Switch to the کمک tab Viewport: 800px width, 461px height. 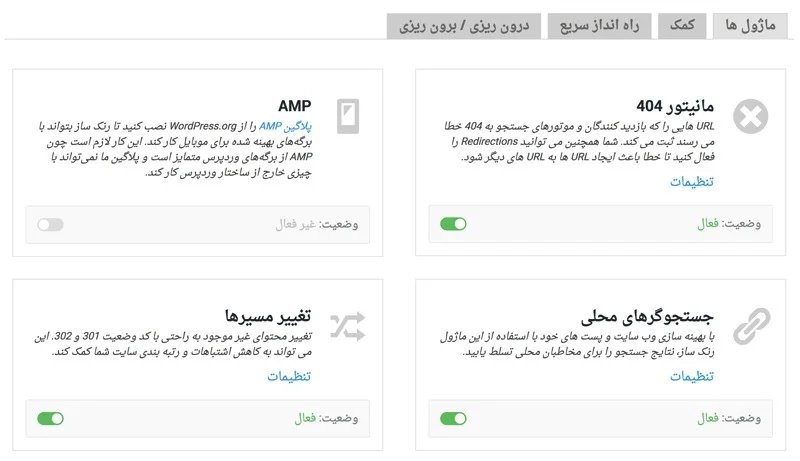682,26
